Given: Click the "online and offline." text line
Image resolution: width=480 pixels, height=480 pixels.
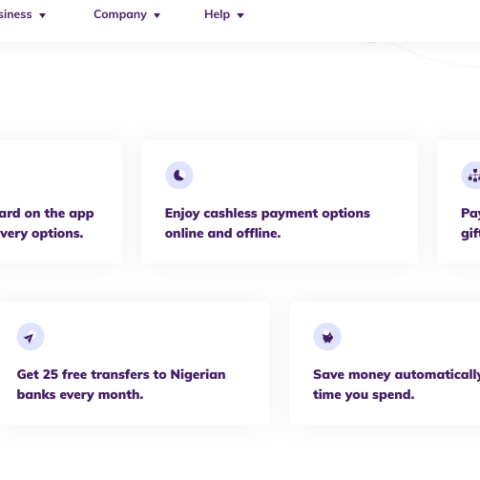Looking at the screenshot, I should [223, 233].
